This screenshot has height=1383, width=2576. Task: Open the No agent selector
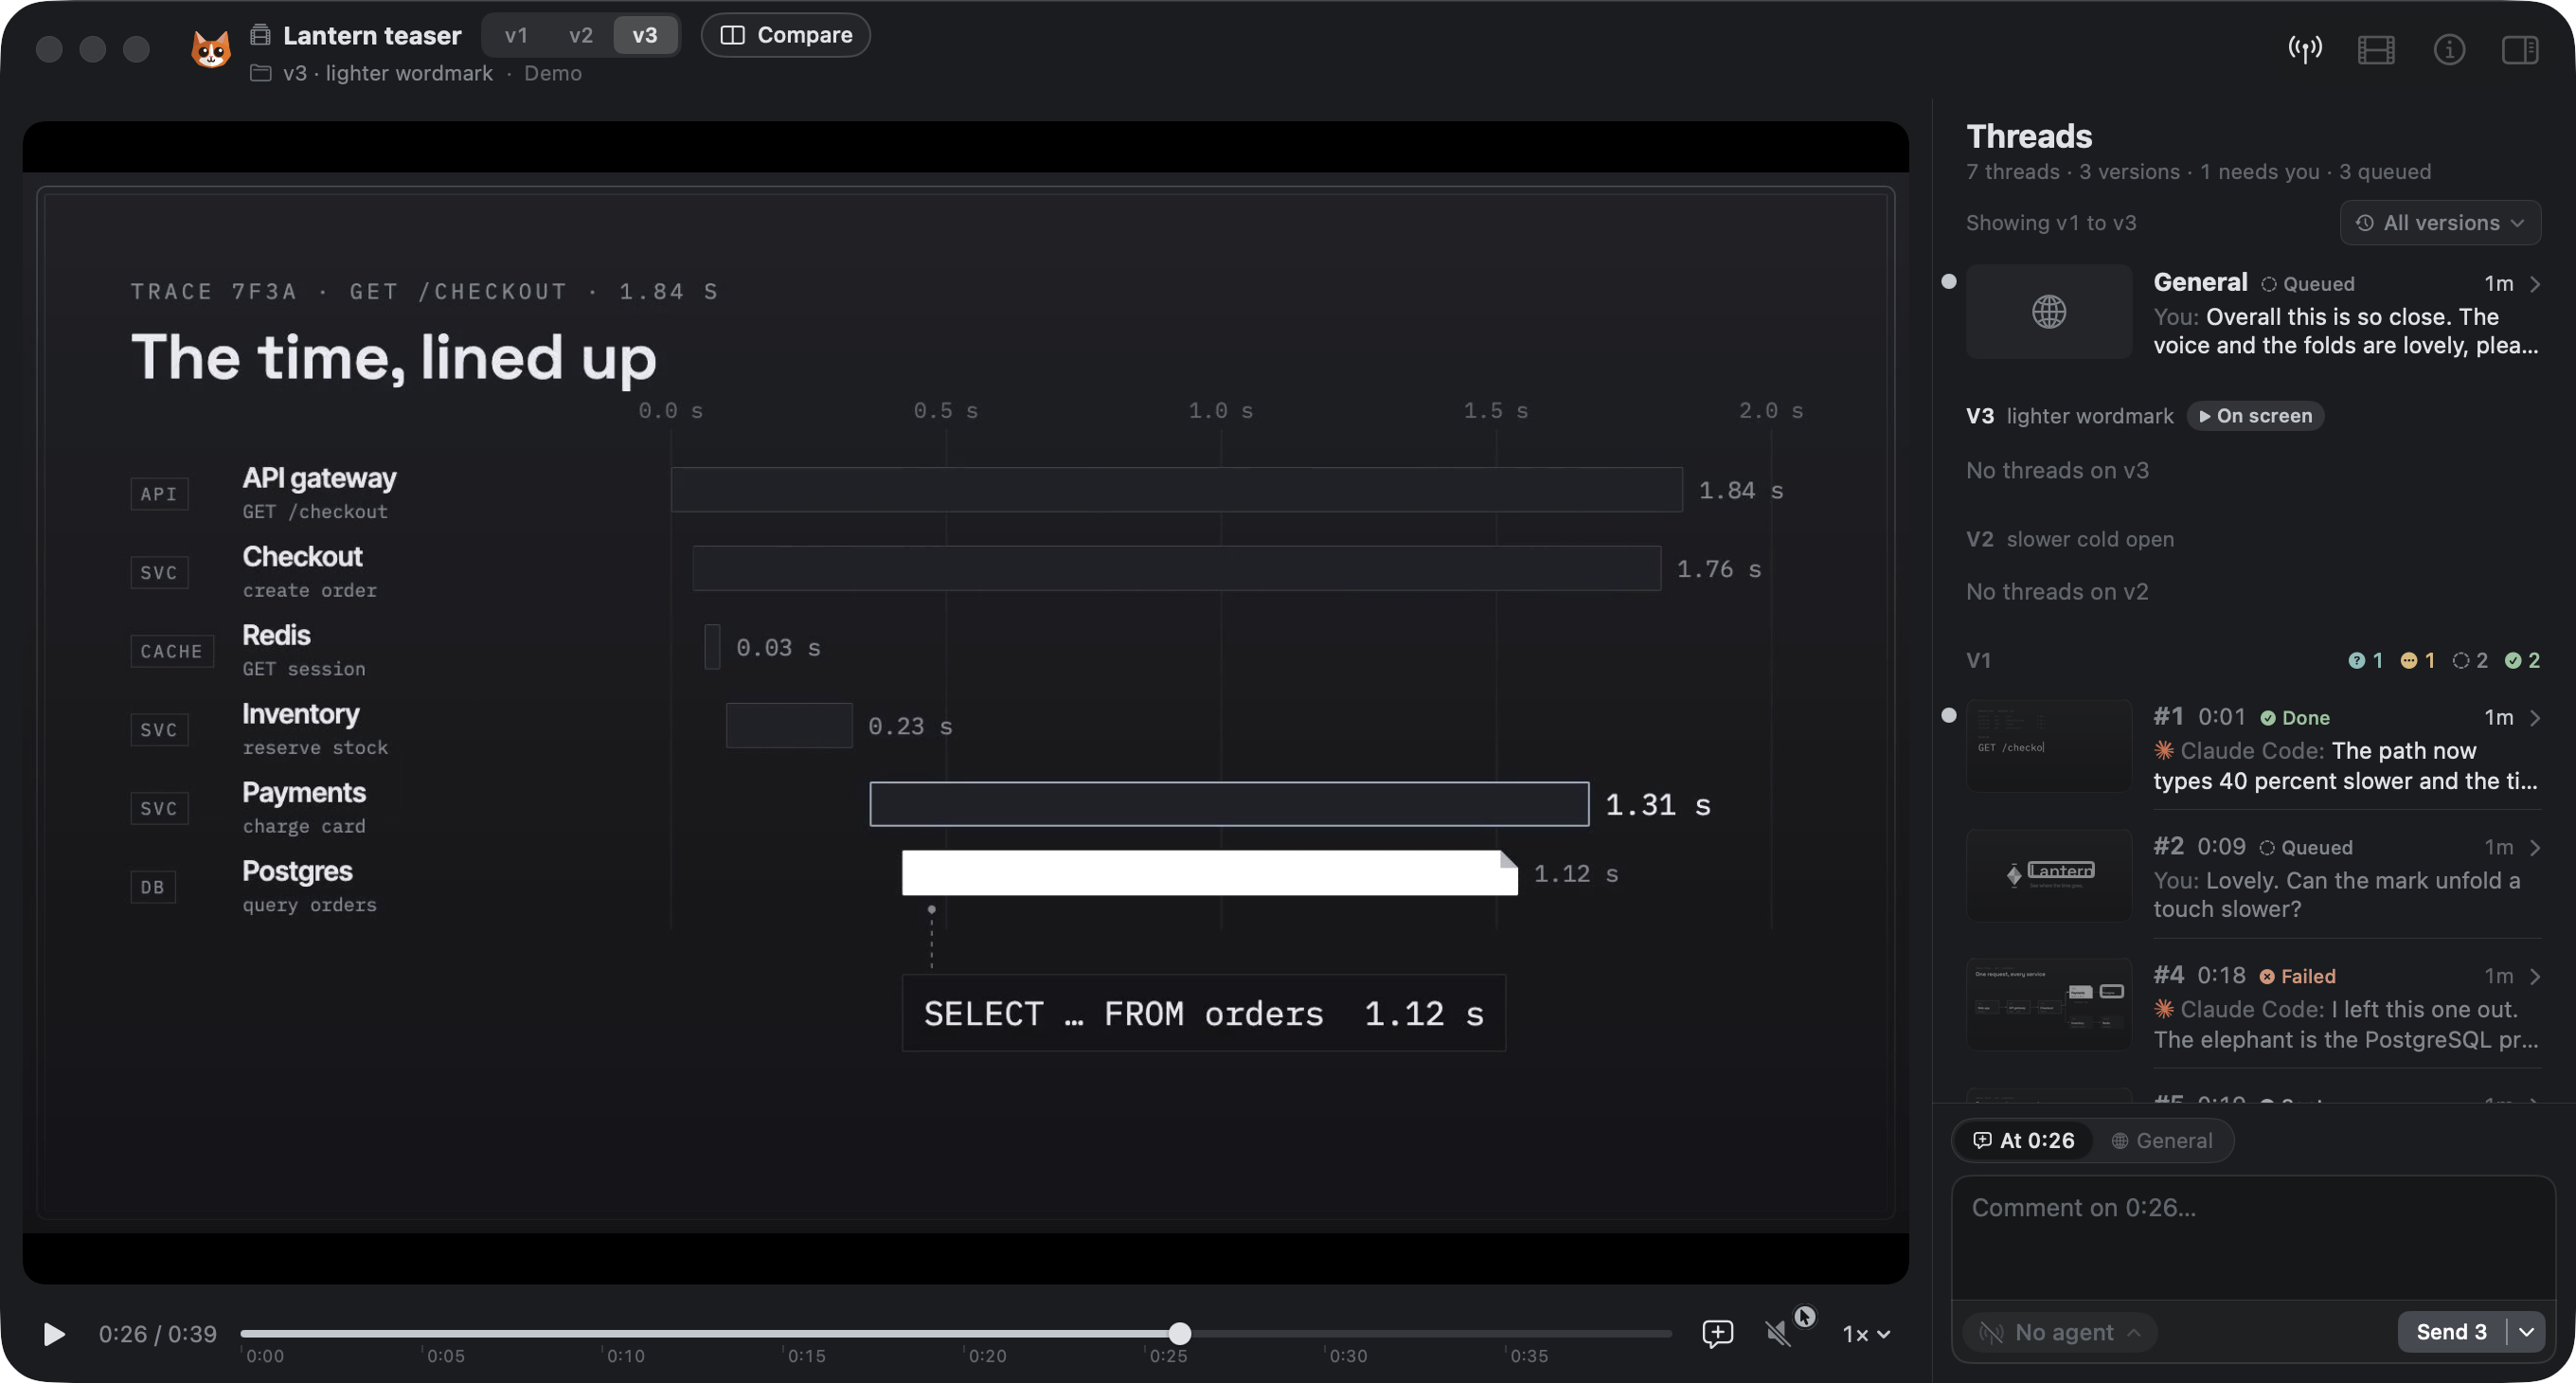(2060, 1332)
